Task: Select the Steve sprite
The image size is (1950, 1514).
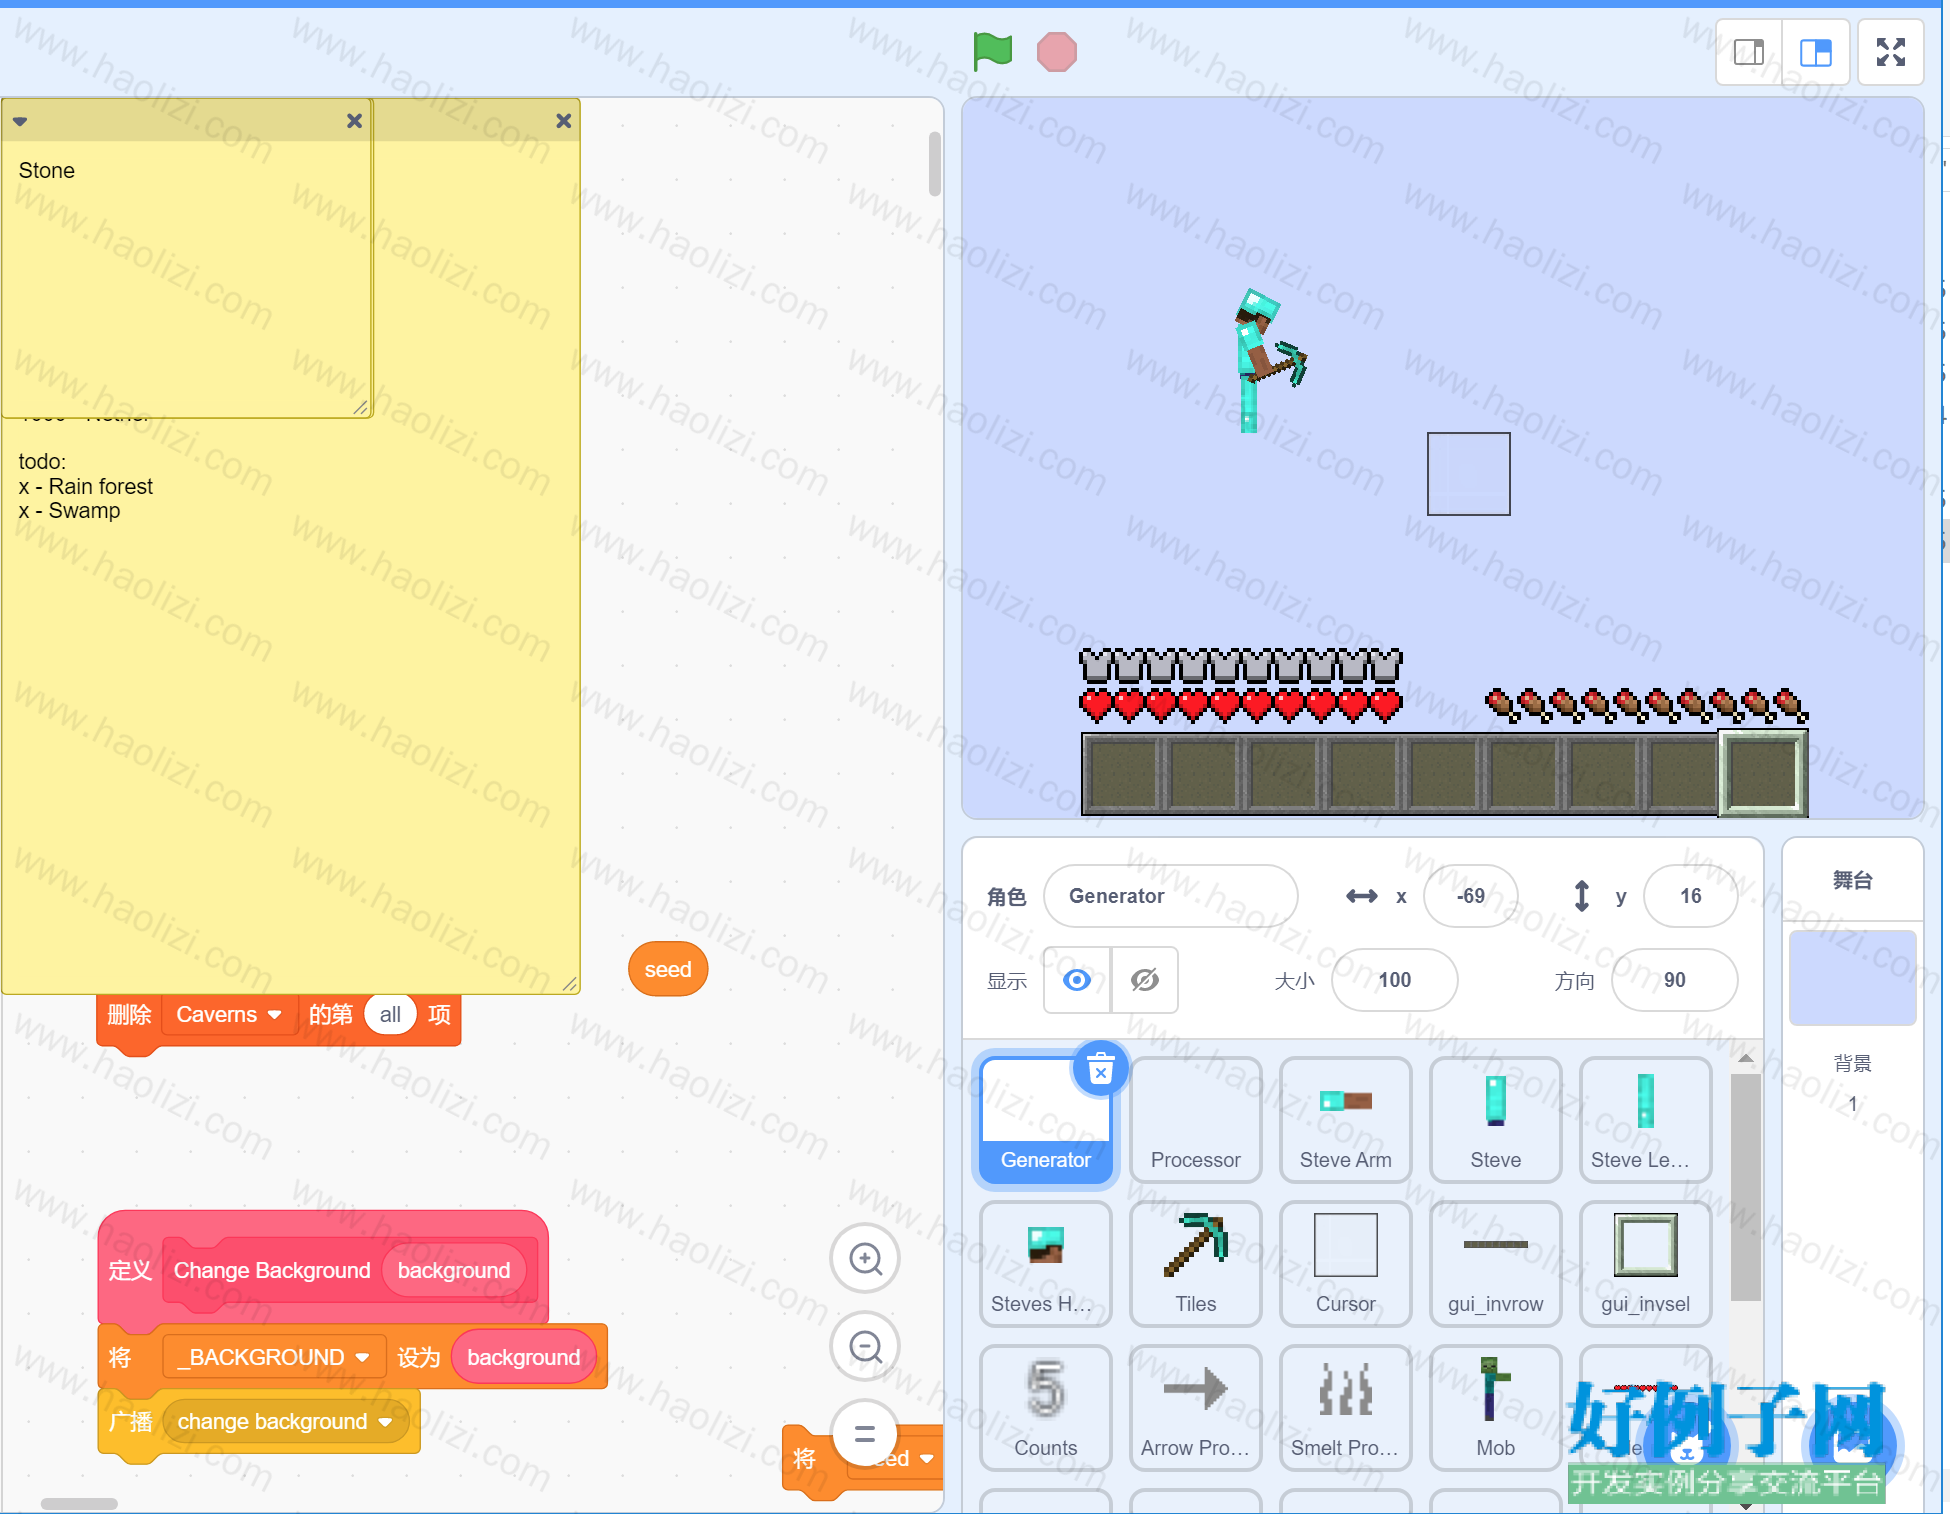Action: point(1495,1121)
